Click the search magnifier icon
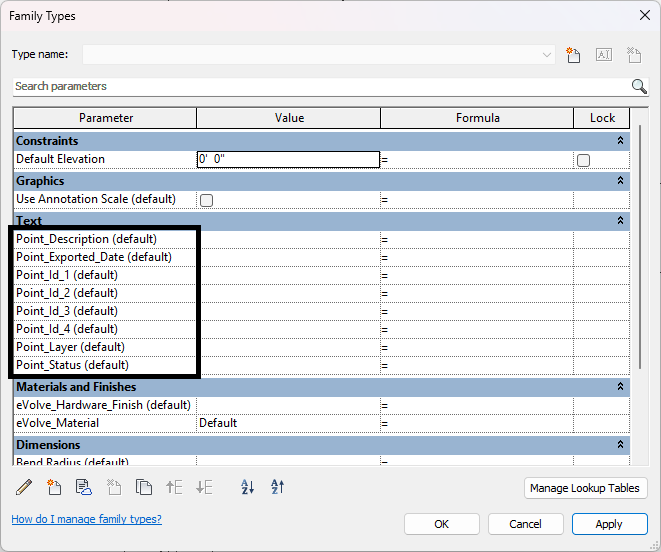 click(639, 86)
